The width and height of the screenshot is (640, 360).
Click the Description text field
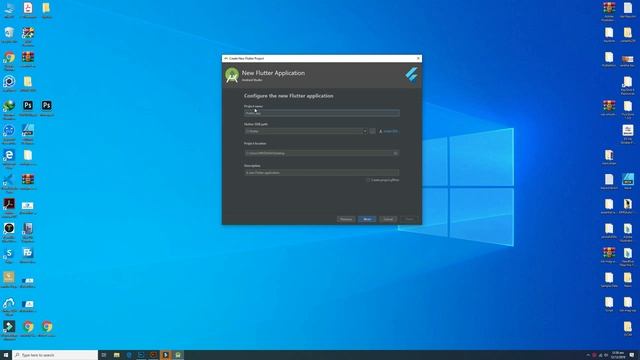[x=322, y=173]
